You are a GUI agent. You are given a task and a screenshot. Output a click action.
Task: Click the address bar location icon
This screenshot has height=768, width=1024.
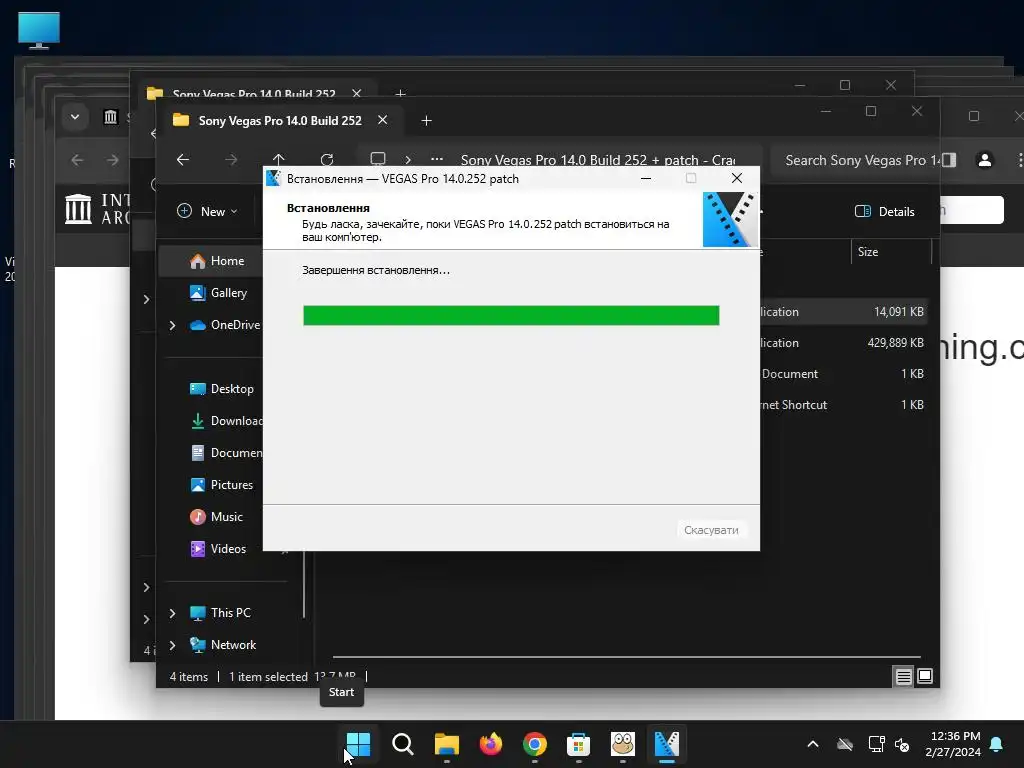[x=377, y=159]
